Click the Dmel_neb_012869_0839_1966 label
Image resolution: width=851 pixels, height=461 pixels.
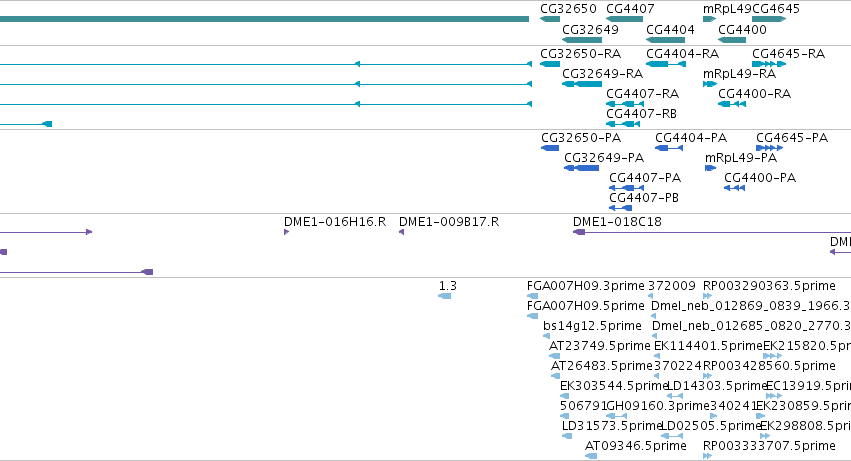click(751, 306)
